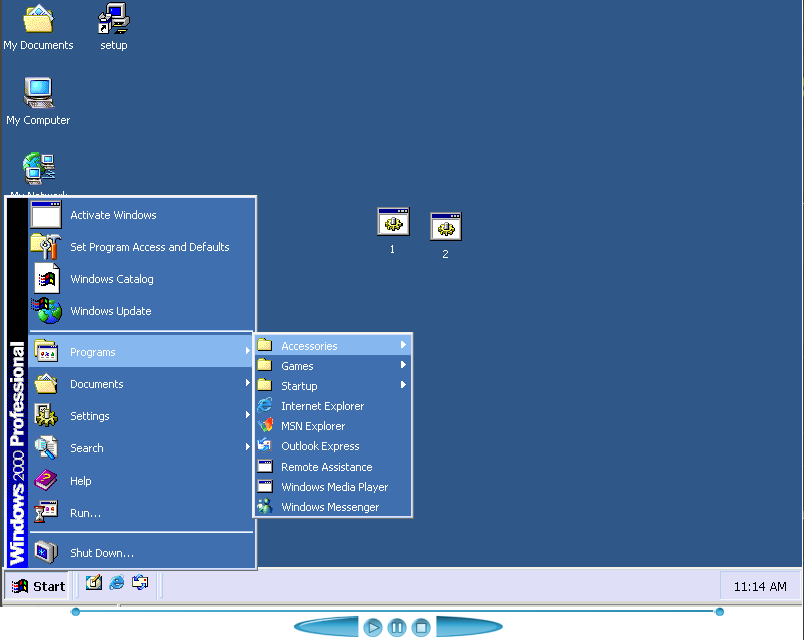Click the taskbar clock 11:14 AM

click(760, 586)
